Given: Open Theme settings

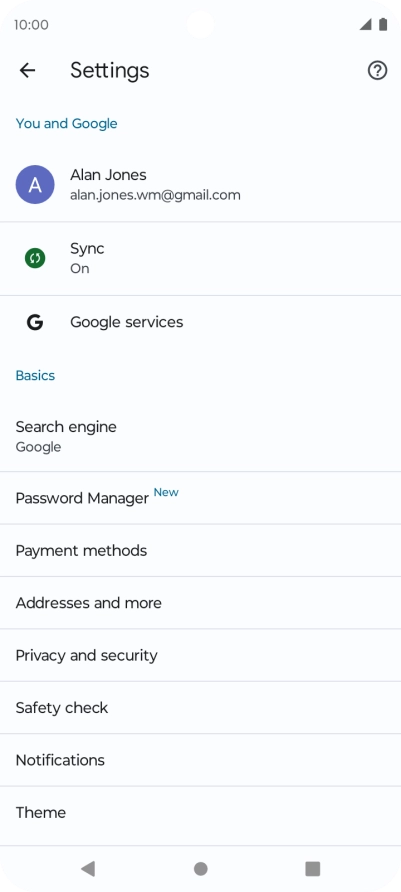Looking at the screenshot, I should [x=200, y=812].
